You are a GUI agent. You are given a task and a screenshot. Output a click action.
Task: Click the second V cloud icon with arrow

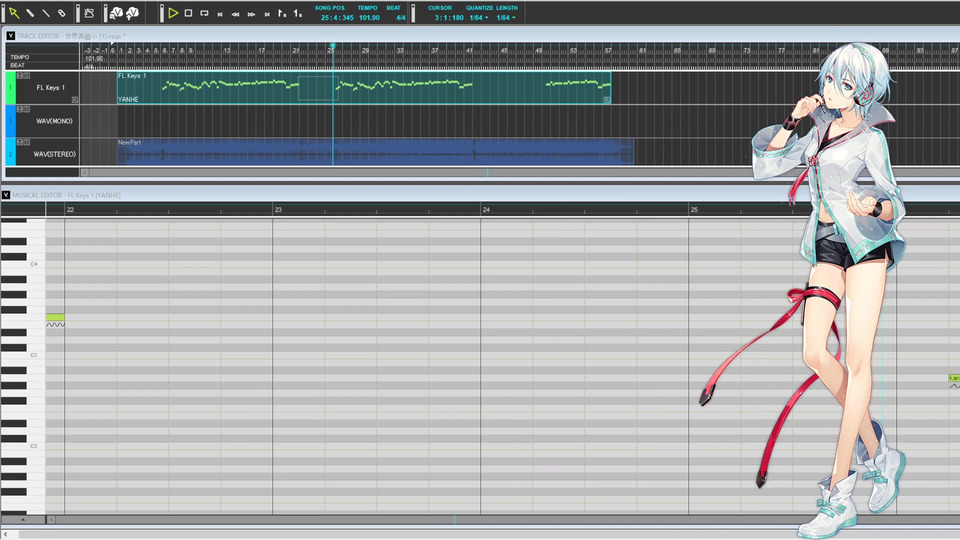point(132,13)
